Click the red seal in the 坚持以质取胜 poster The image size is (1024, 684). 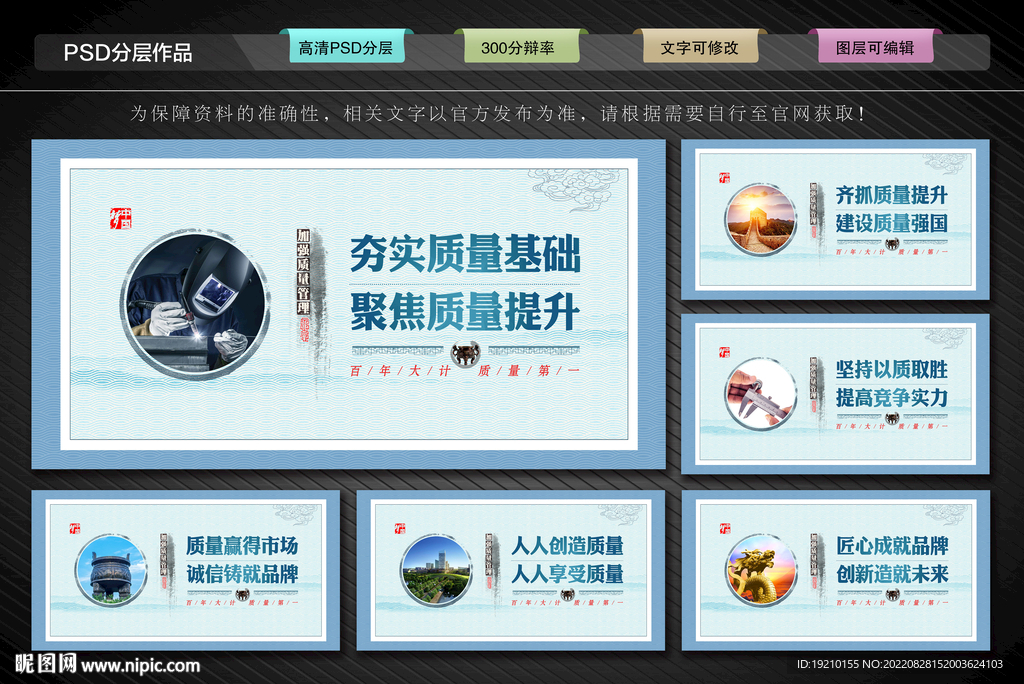pyautogui.click(x=724, y=352)
